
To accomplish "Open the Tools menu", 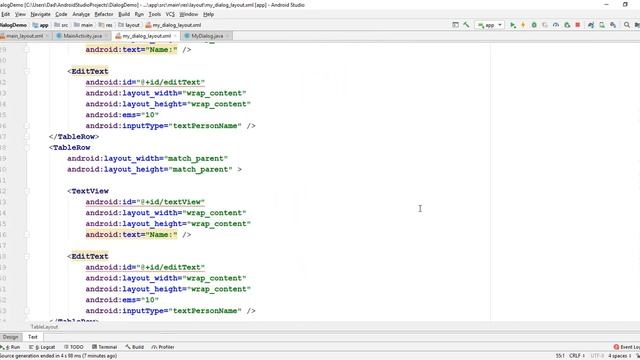I will (154, 14).
